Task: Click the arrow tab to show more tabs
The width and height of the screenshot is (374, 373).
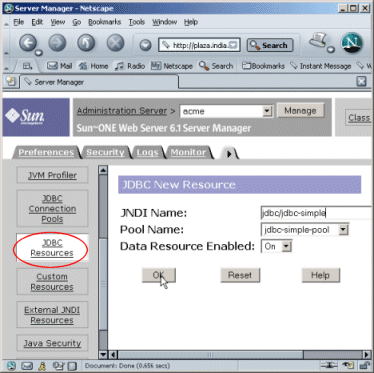Action: pos(229,153)
